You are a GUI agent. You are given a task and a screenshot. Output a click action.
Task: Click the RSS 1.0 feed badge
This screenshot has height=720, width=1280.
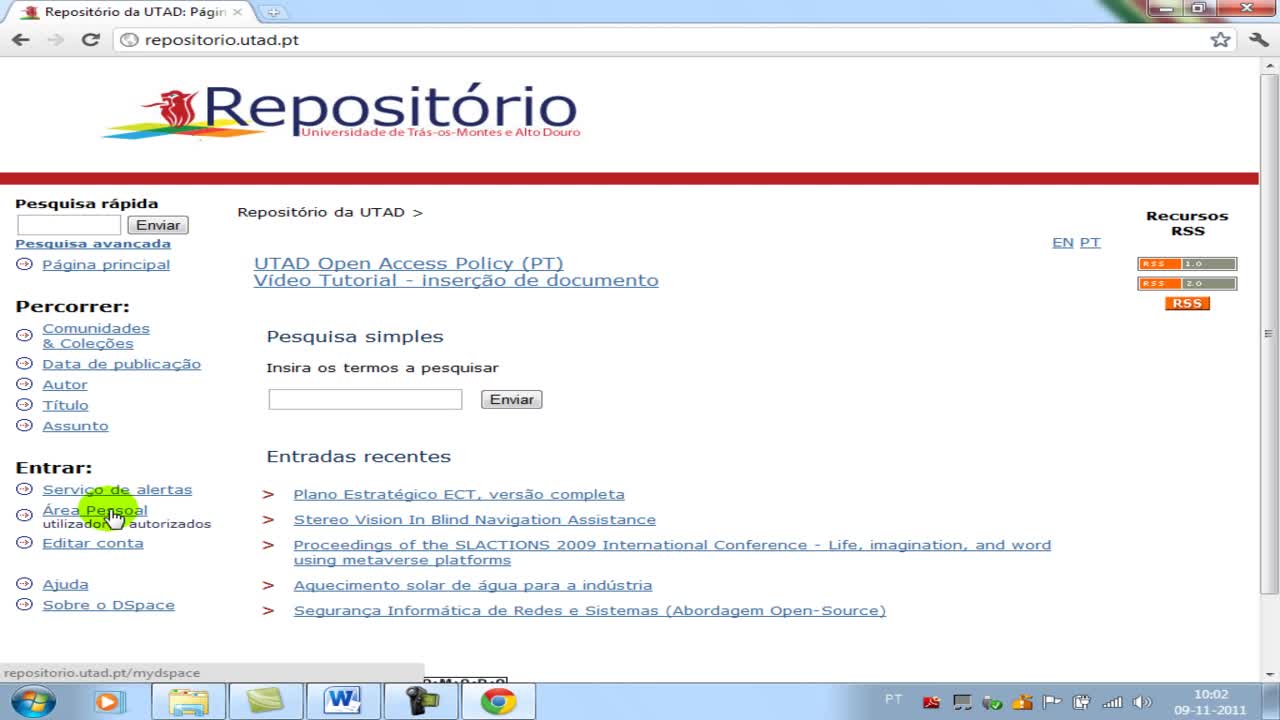coord(1187,264)
